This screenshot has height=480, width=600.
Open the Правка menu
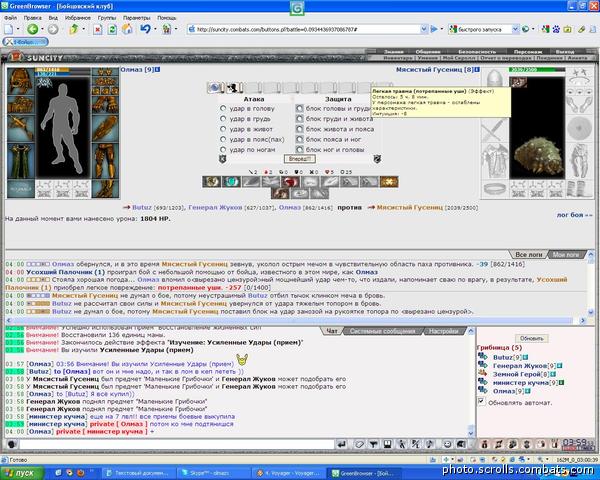coord(33,18)
